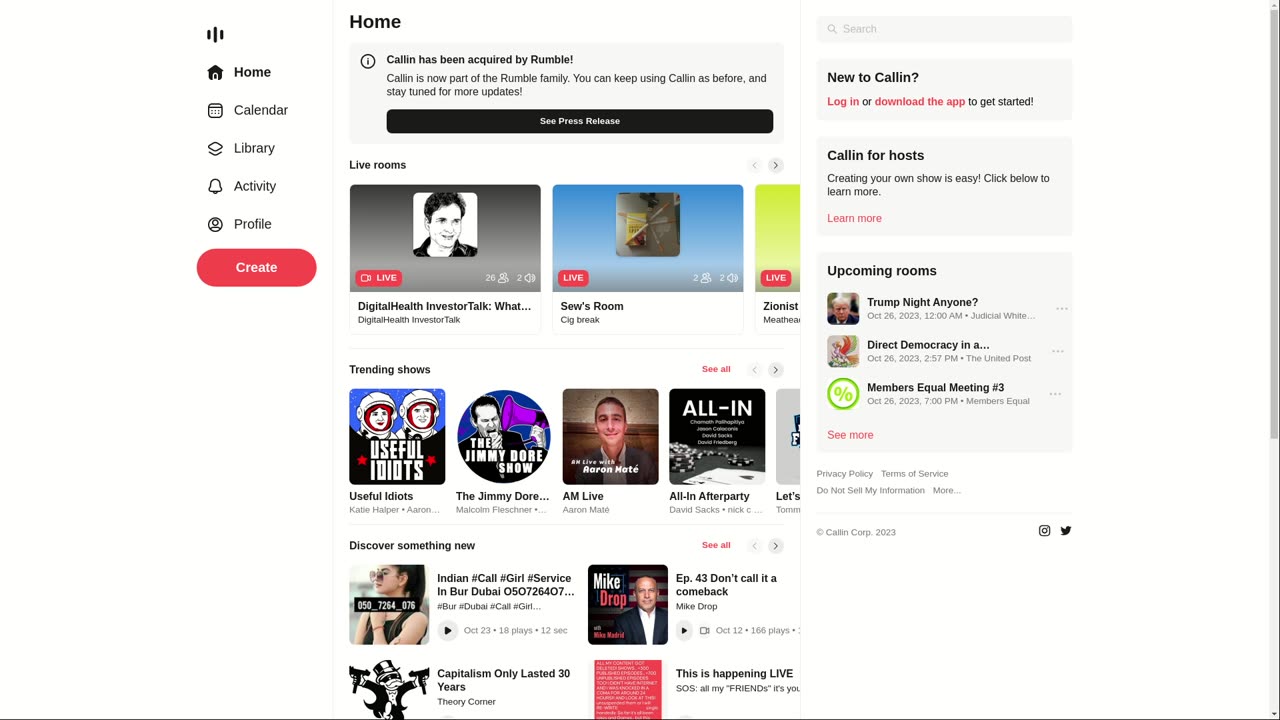Click the See Press Release button
Image resolution: width=1280 pixels, height=720 pixels.
tap(580, 121)
